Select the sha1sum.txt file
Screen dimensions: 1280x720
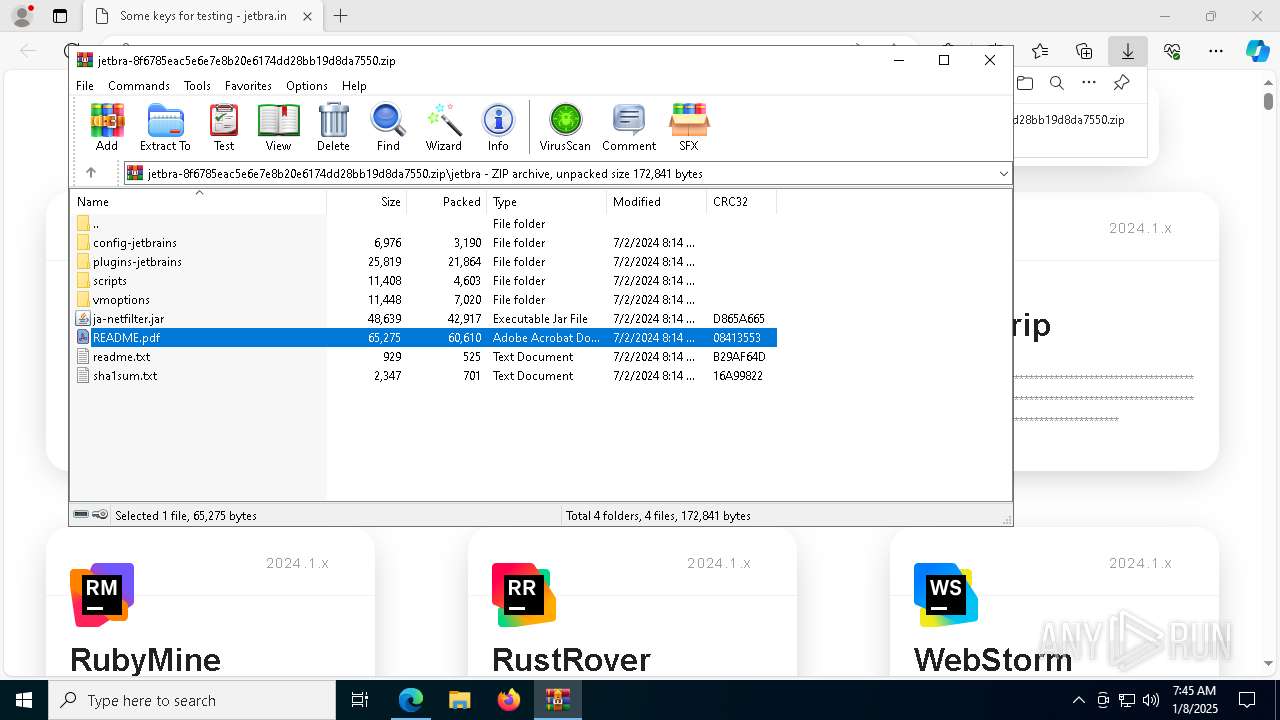point(425,376)
